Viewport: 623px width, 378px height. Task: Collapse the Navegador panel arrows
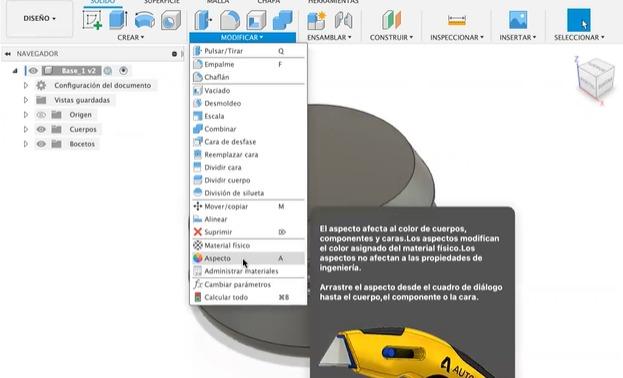[x=8, y=54]
